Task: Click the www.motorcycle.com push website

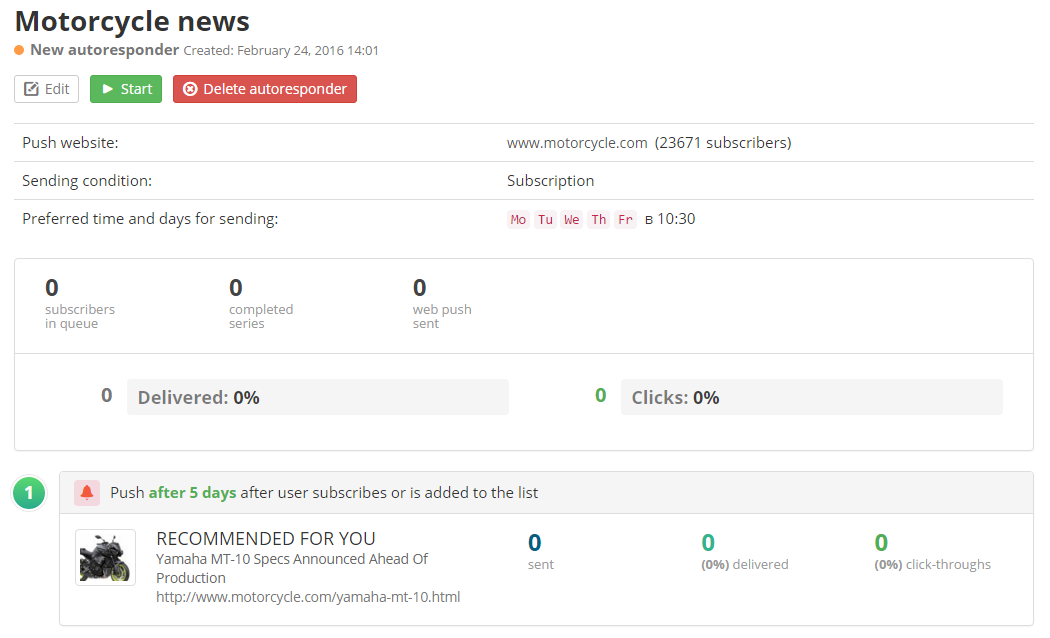Action: tap(577, 143)
